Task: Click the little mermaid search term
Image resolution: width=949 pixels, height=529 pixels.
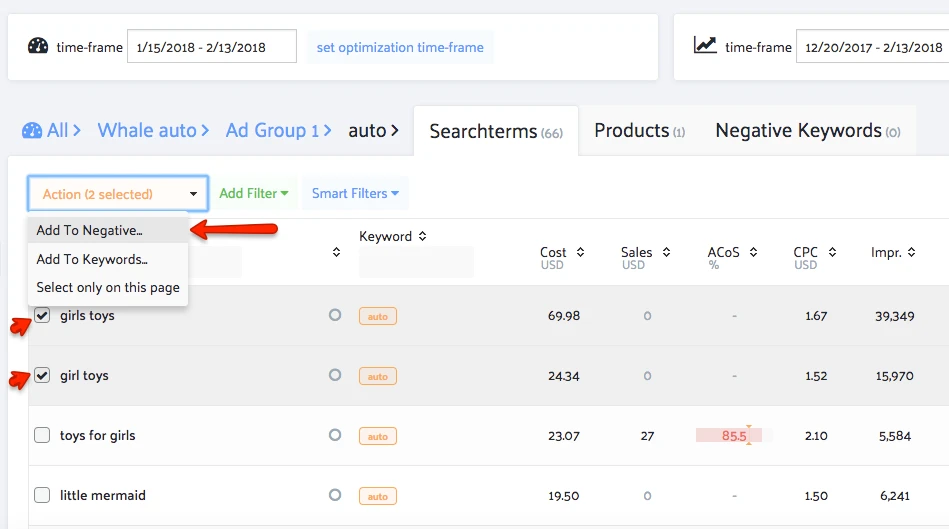Action: (x=103, y=495)
